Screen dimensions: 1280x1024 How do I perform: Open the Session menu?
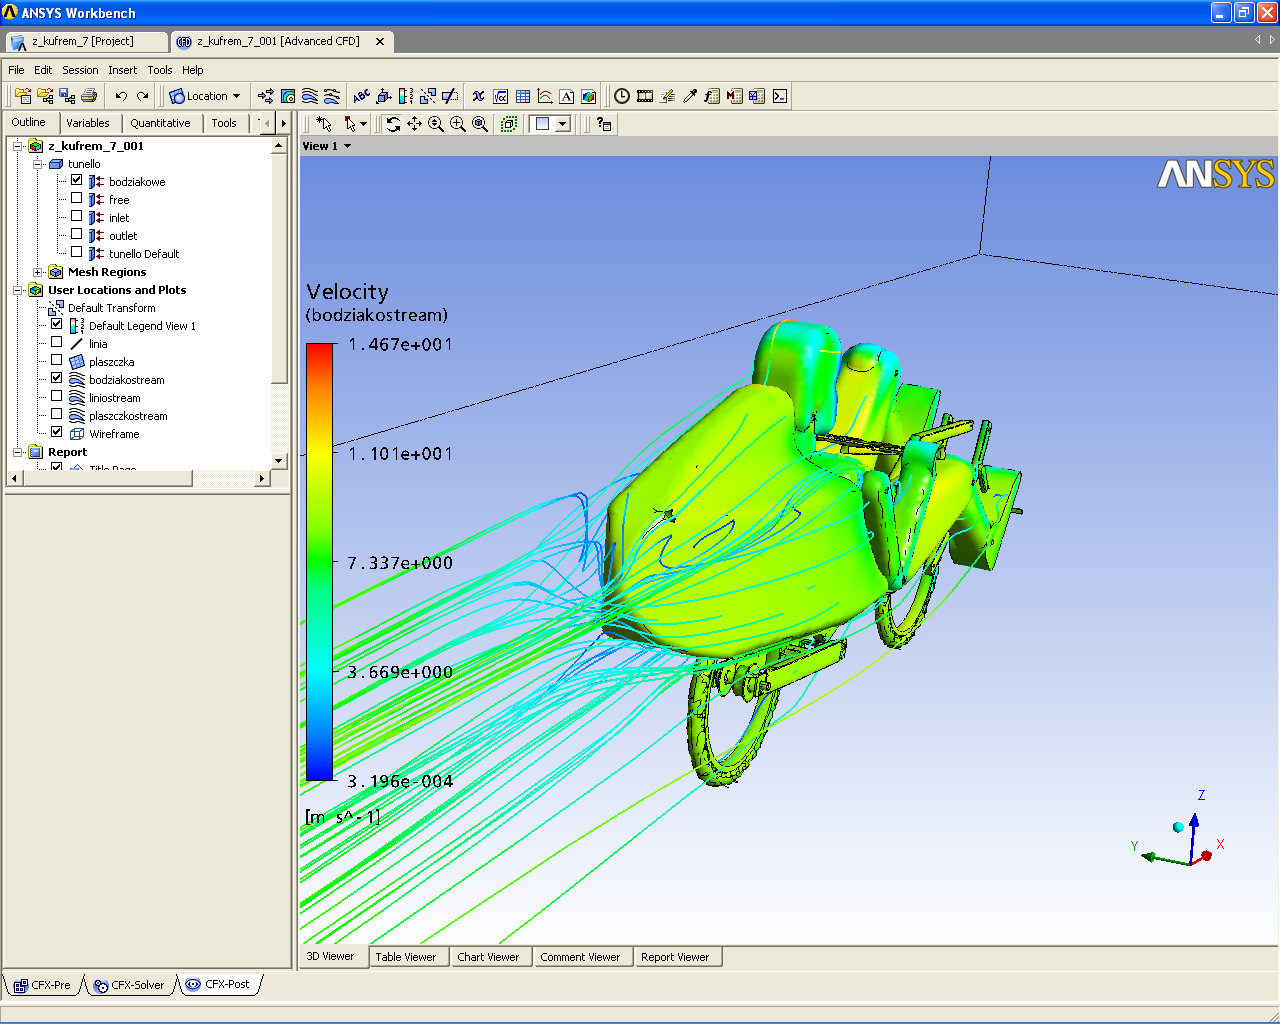pos(80,70)
